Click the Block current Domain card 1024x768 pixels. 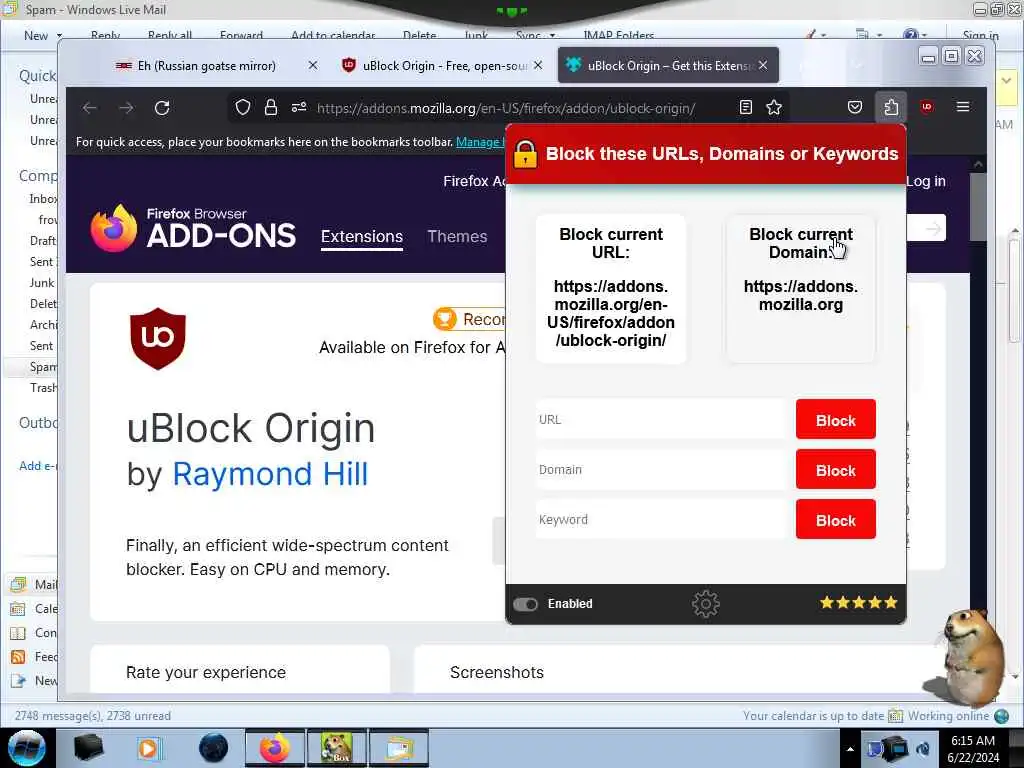[x=801, y=288]
